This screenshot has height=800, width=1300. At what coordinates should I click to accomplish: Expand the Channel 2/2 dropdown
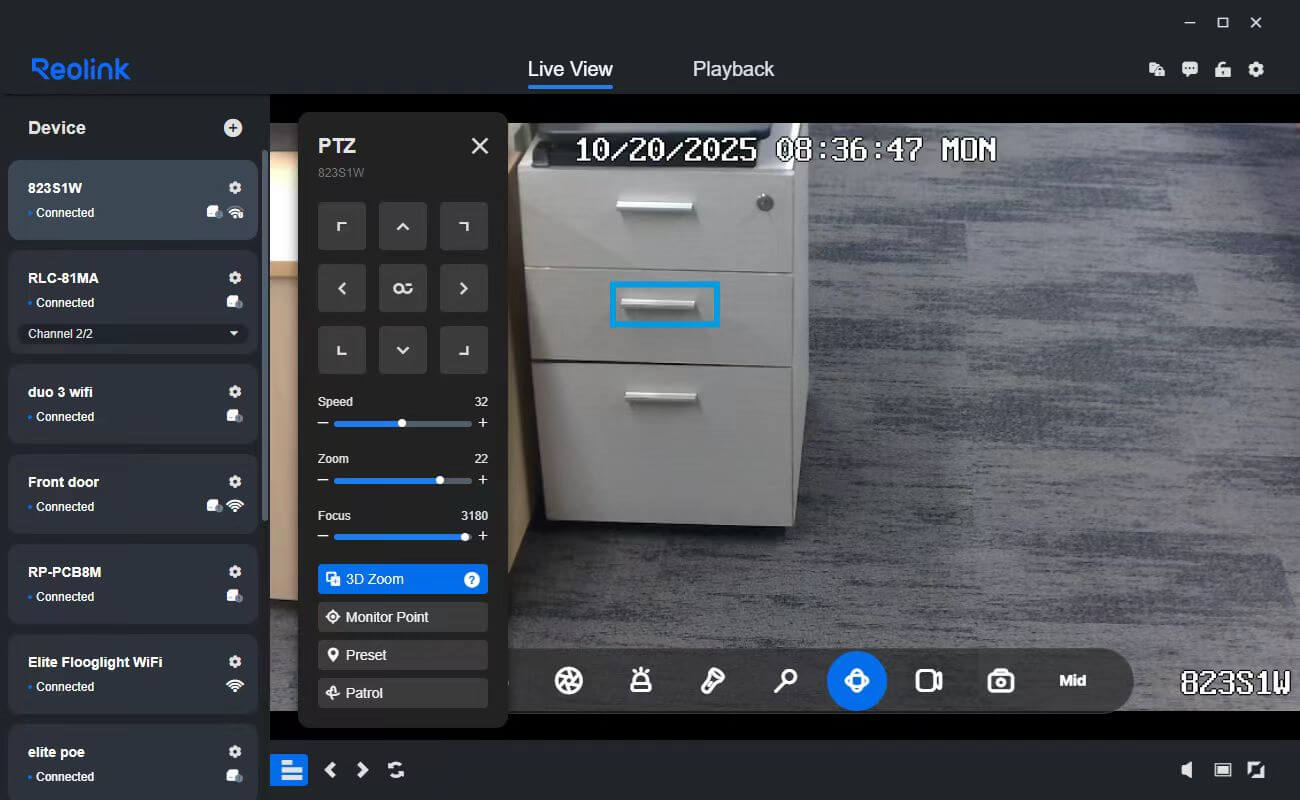133,333
